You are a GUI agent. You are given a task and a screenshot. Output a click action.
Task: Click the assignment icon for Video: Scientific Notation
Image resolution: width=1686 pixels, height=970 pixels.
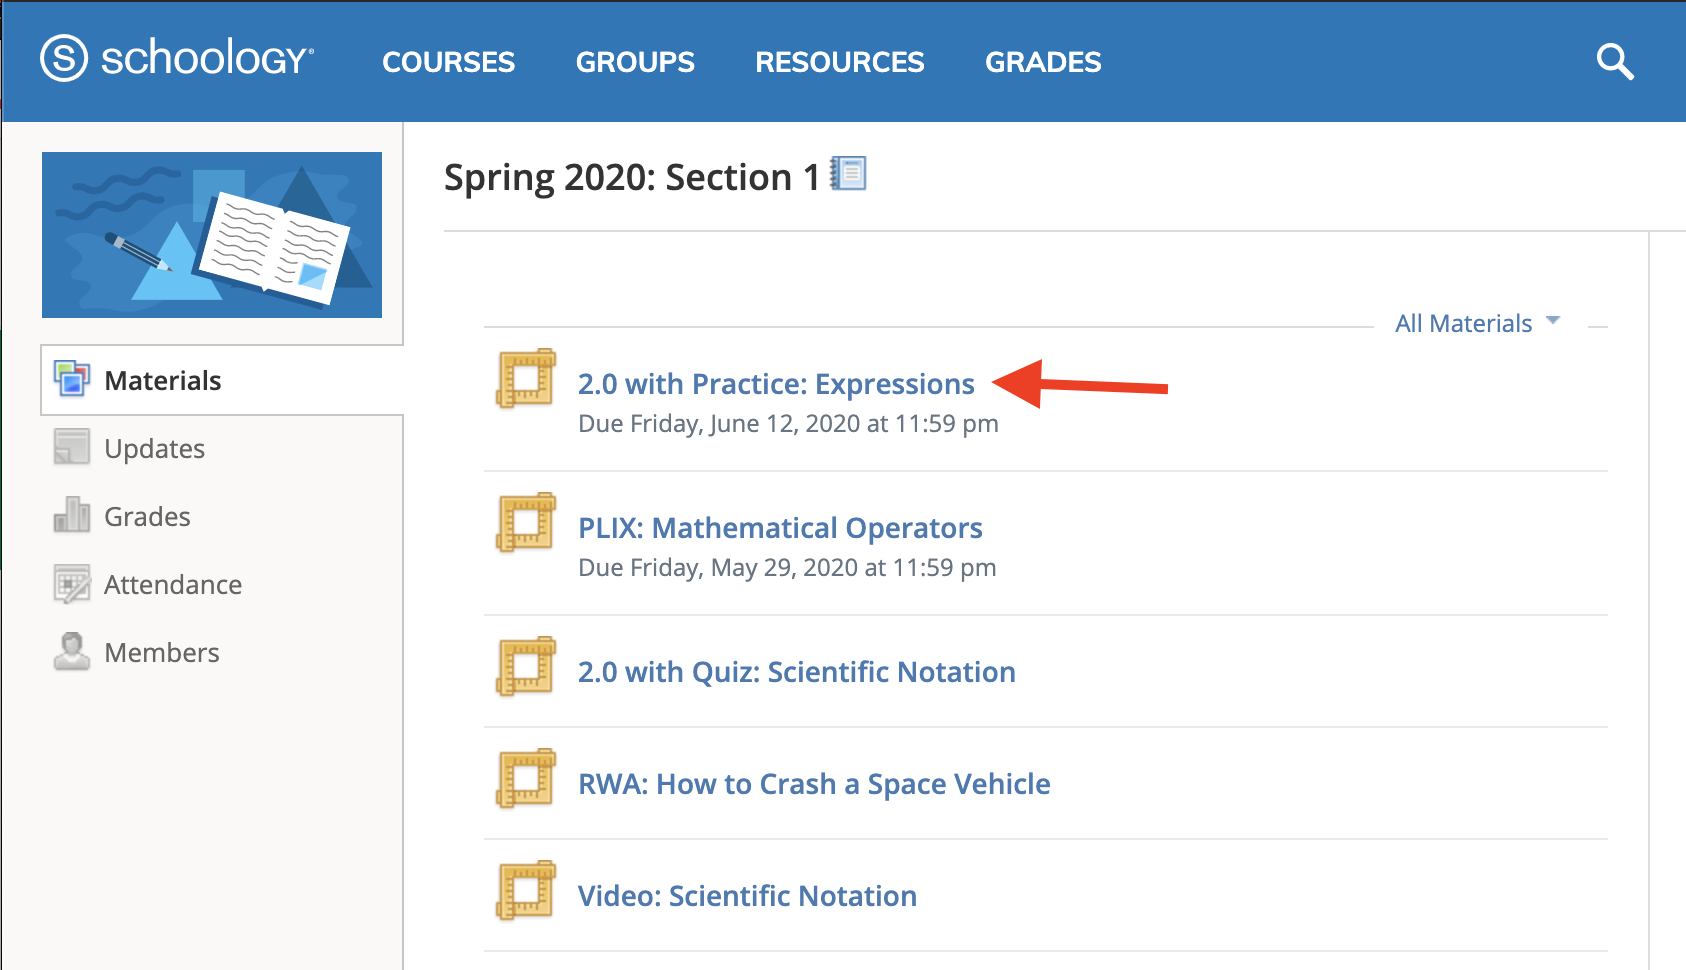coord(524,889)
